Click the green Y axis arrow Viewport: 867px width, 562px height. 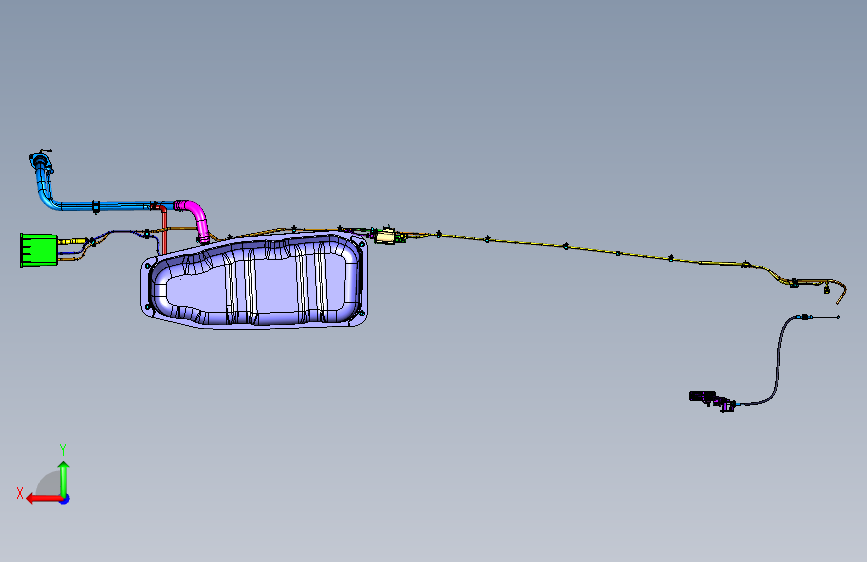[64, 479]
